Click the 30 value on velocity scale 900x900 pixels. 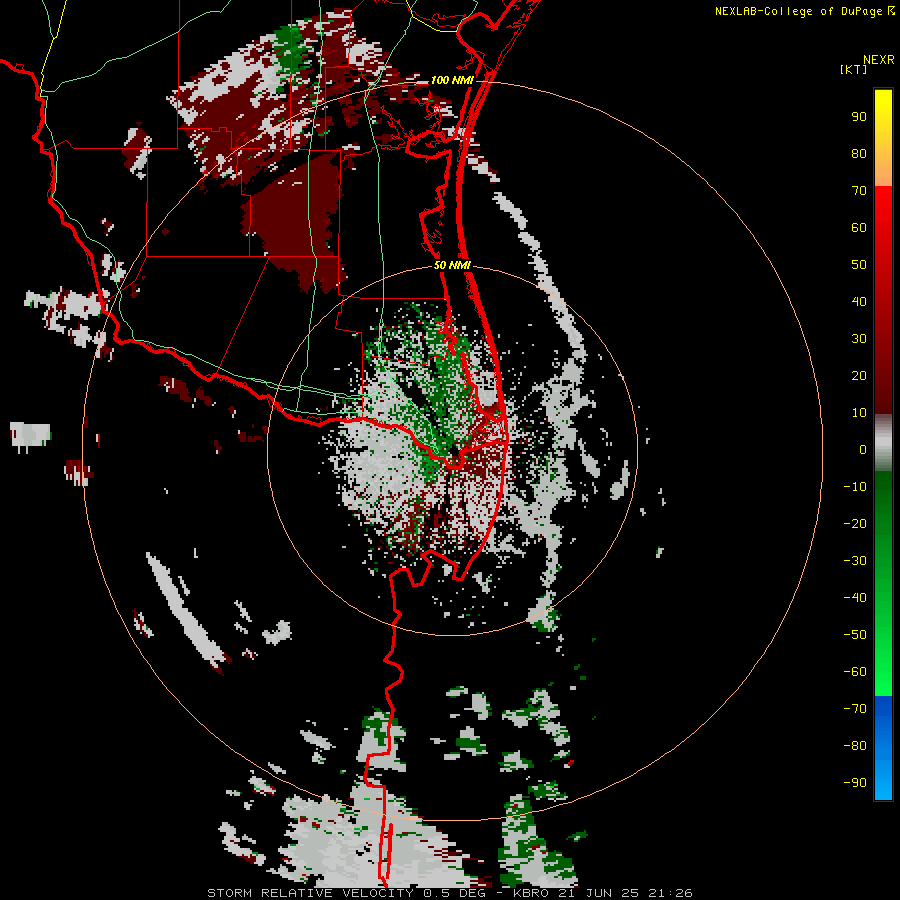tap(859, 339)
